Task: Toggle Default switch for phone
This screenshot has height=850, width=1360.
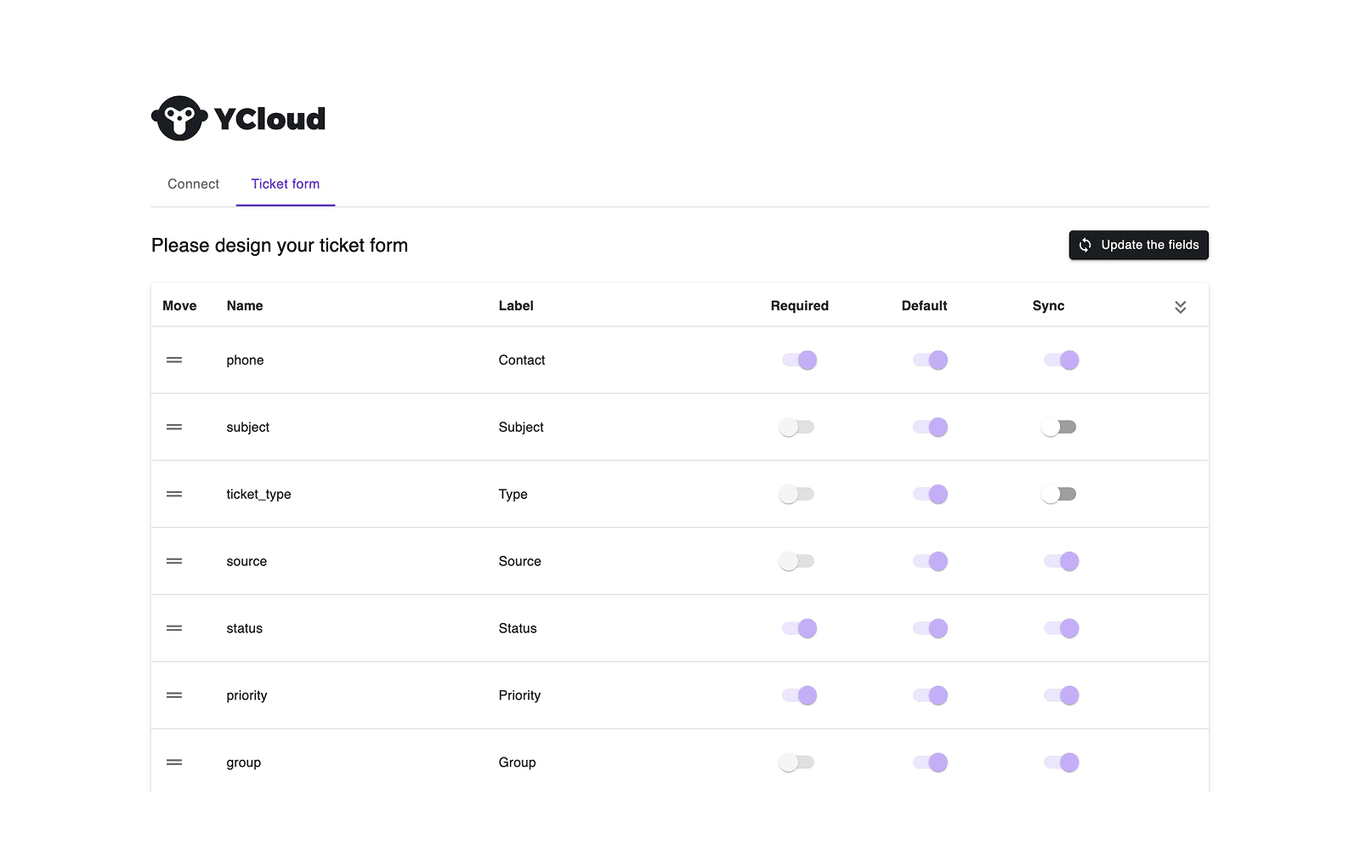Action: 930,360
